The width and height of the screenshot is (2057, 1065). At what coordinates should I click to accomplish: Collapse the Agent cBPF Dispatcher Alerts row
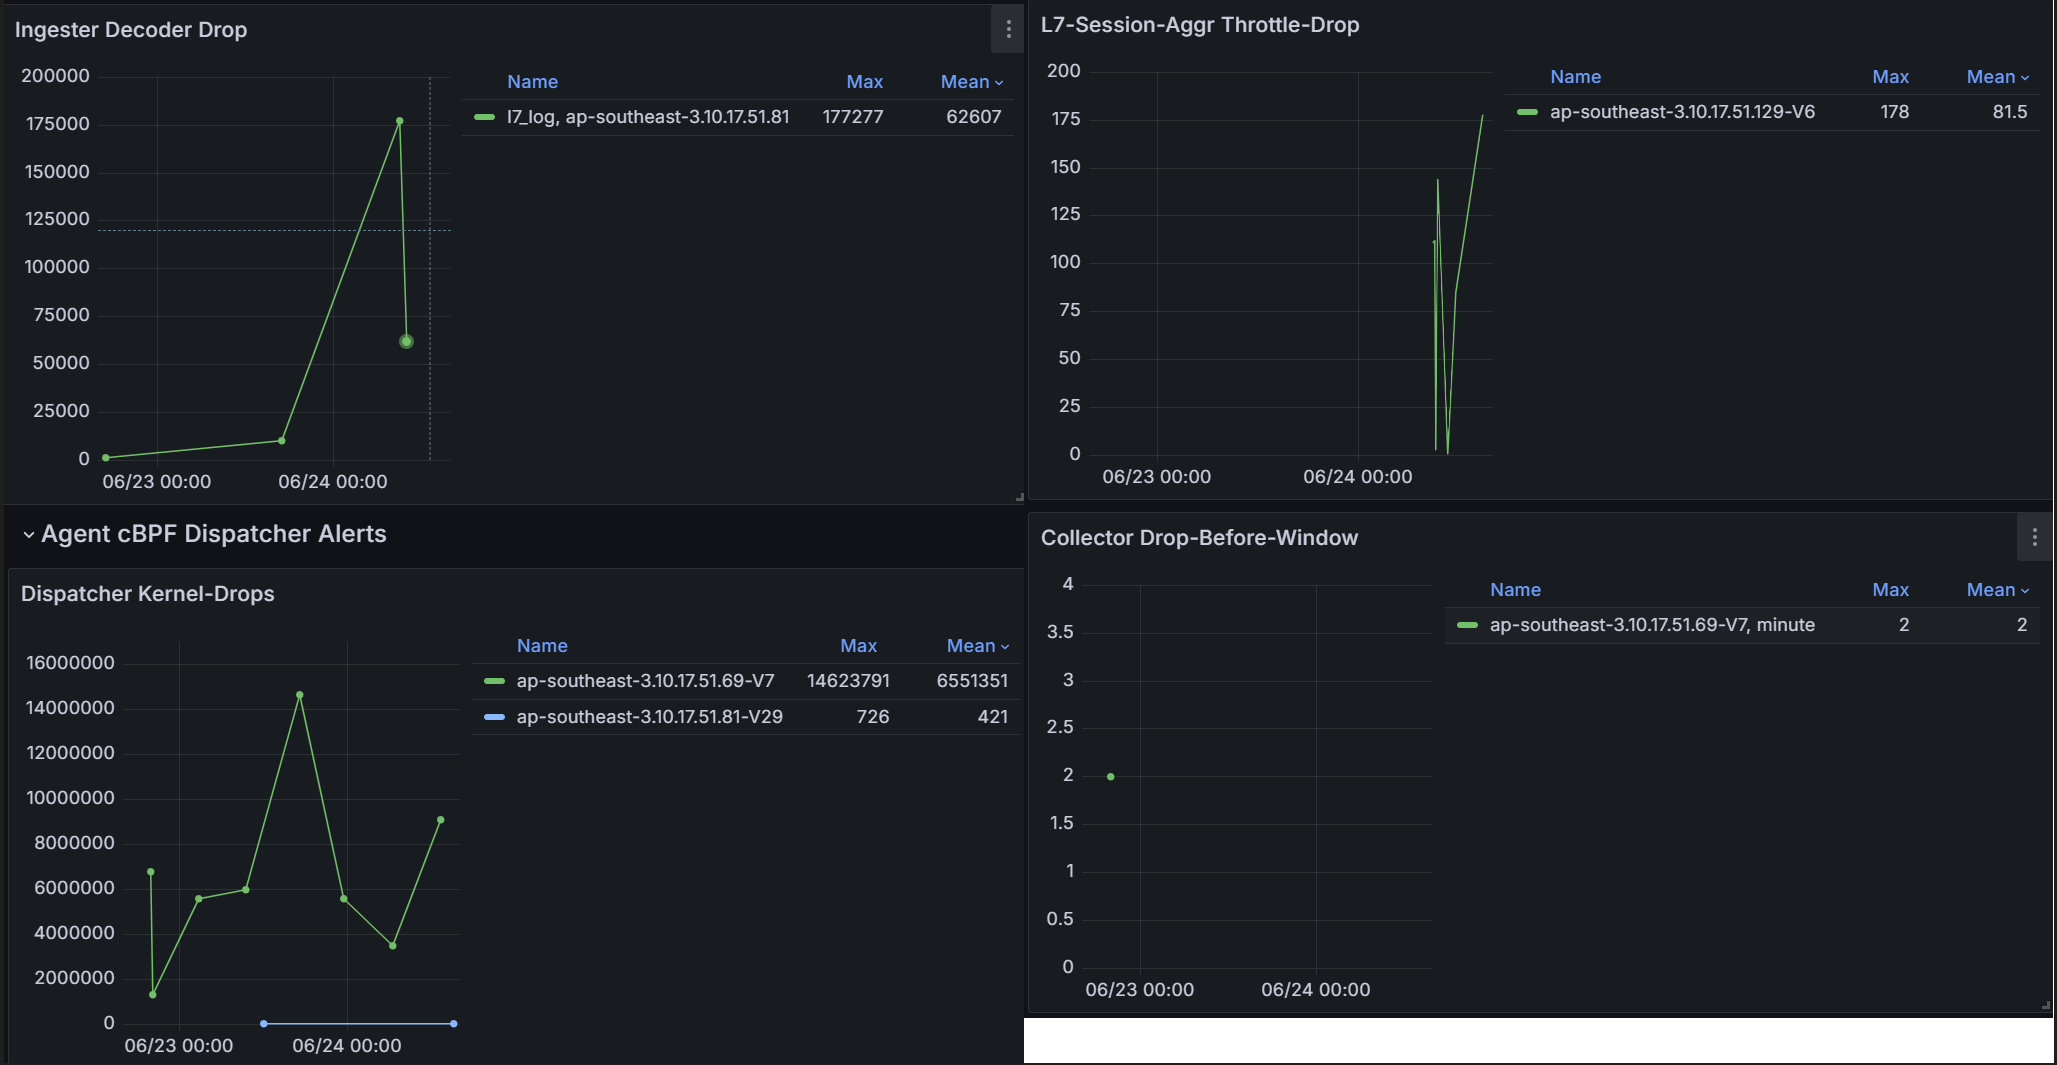pos(28,535)
